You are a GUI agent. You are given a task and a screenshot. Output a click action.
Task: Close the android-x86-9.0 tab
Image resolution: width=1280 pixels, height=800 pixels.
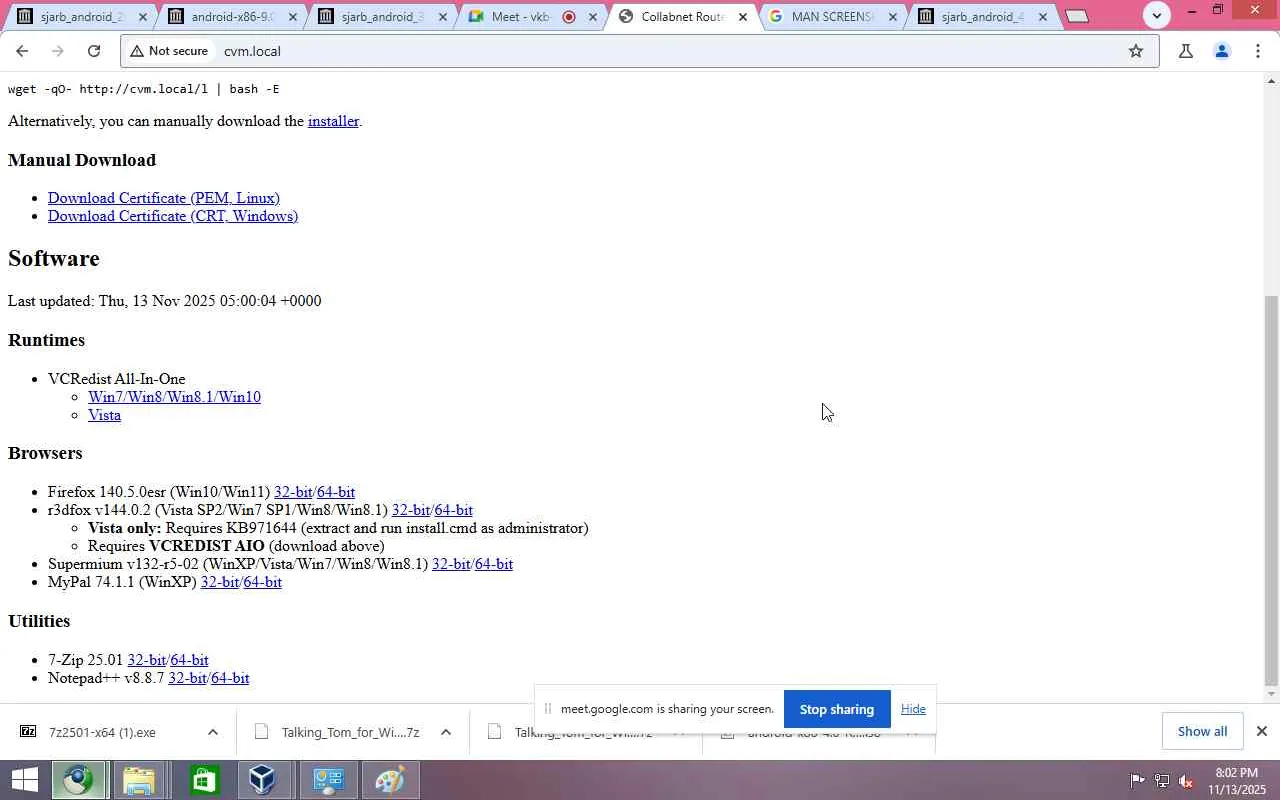coord(293,17)
